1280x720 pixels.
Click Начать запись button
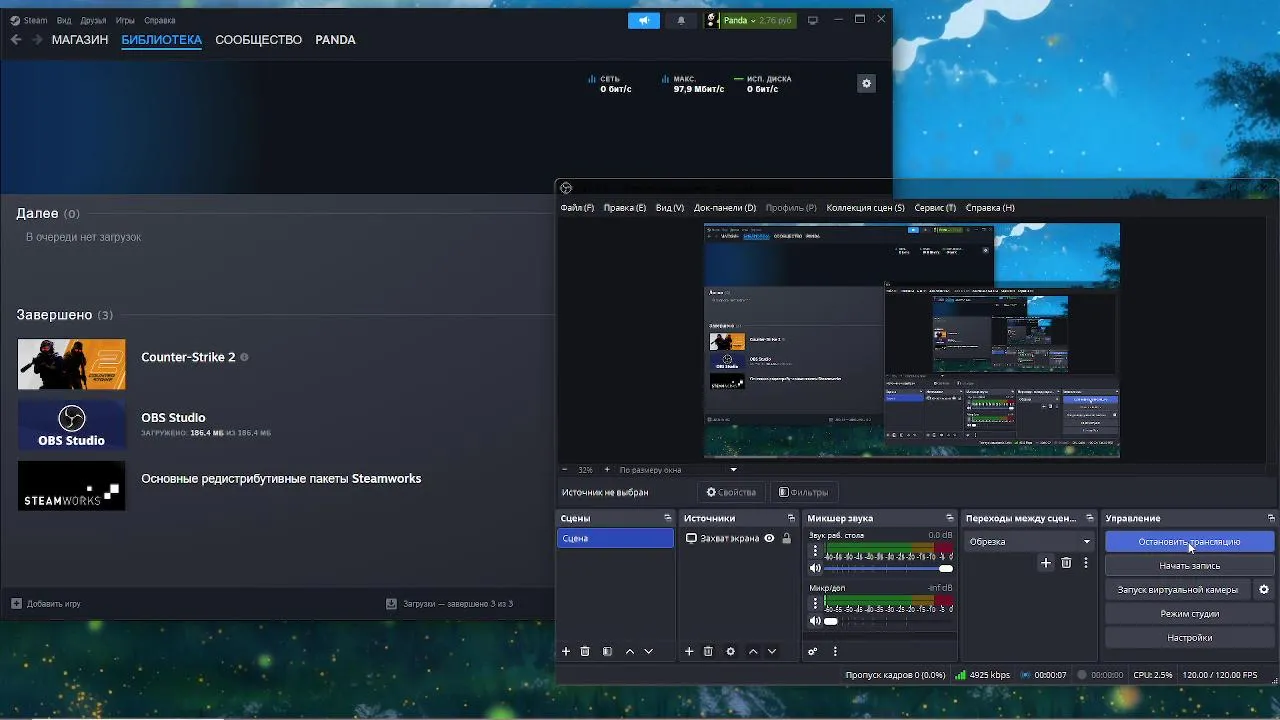(1189, 566)
